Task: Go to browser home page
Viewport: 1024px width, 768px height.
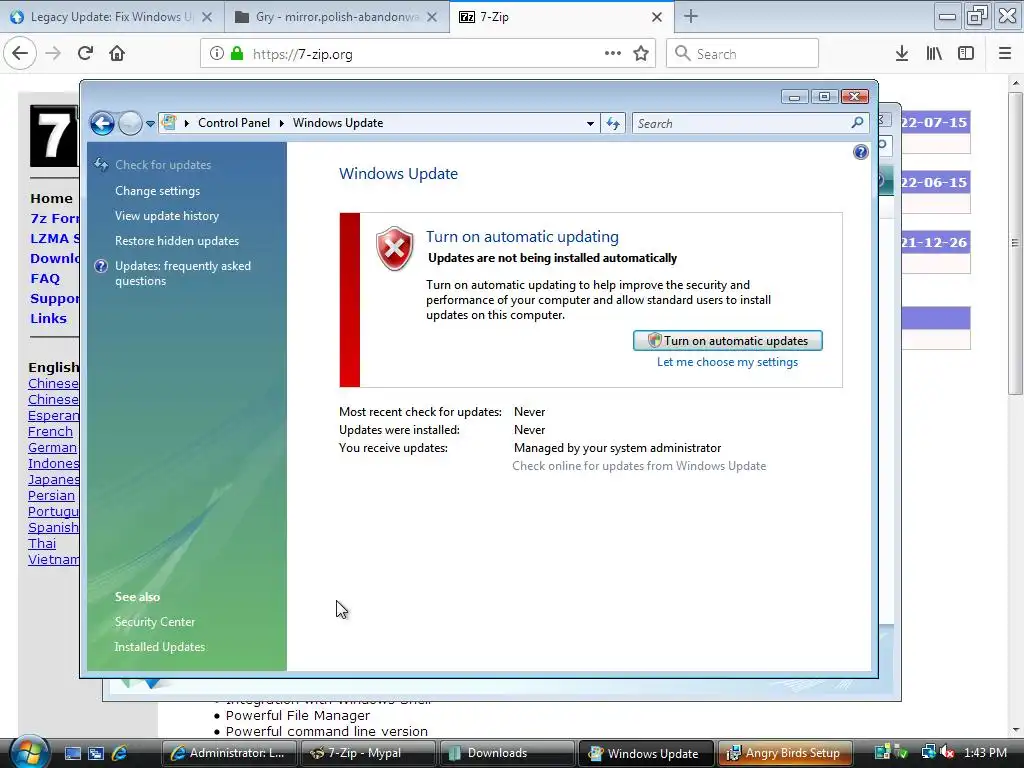Action: (x=117, y=53)
